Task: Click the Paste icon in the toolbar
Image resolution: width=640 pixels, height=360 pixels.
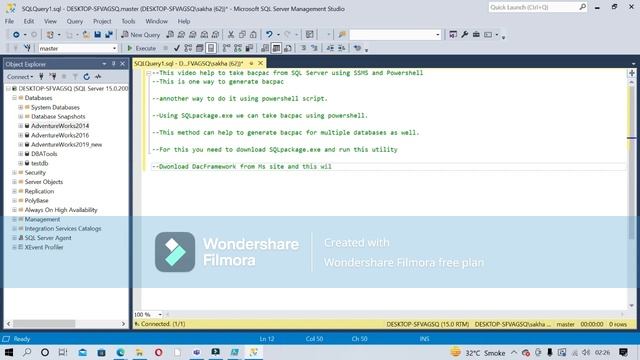Action: [253, 35]
